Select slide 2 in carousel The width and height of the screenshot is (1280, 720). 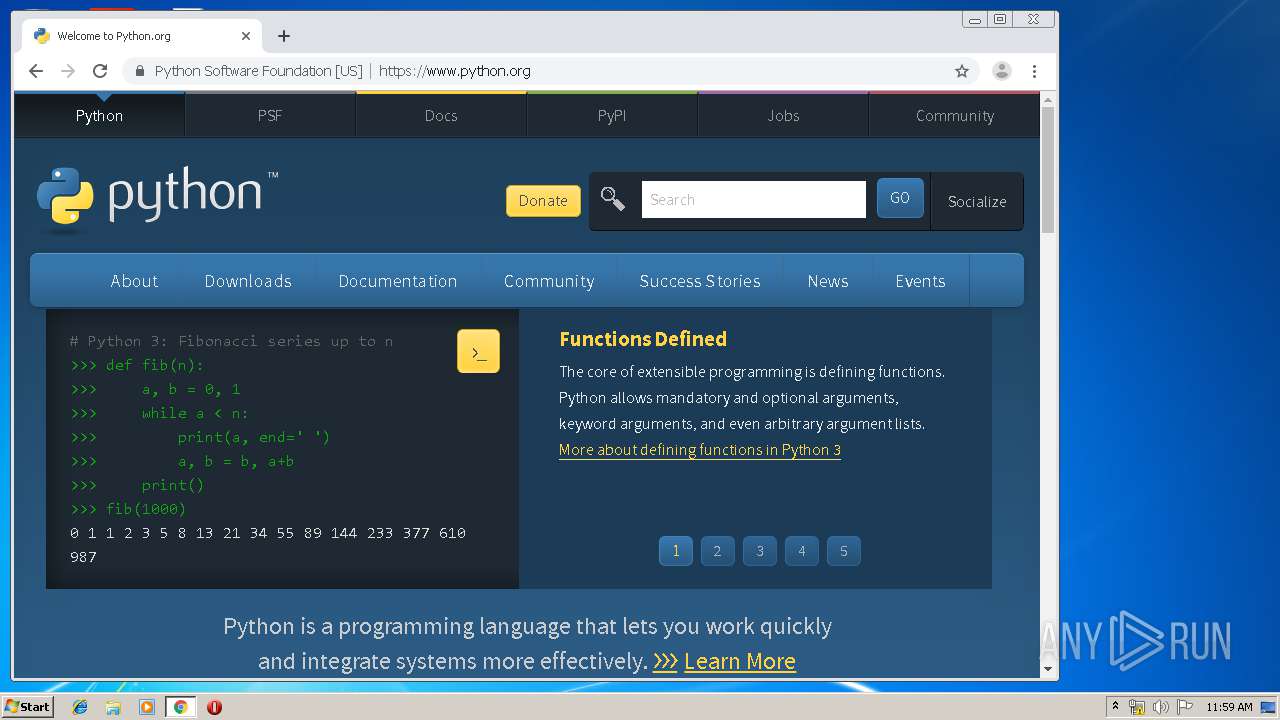pos(718,551)
